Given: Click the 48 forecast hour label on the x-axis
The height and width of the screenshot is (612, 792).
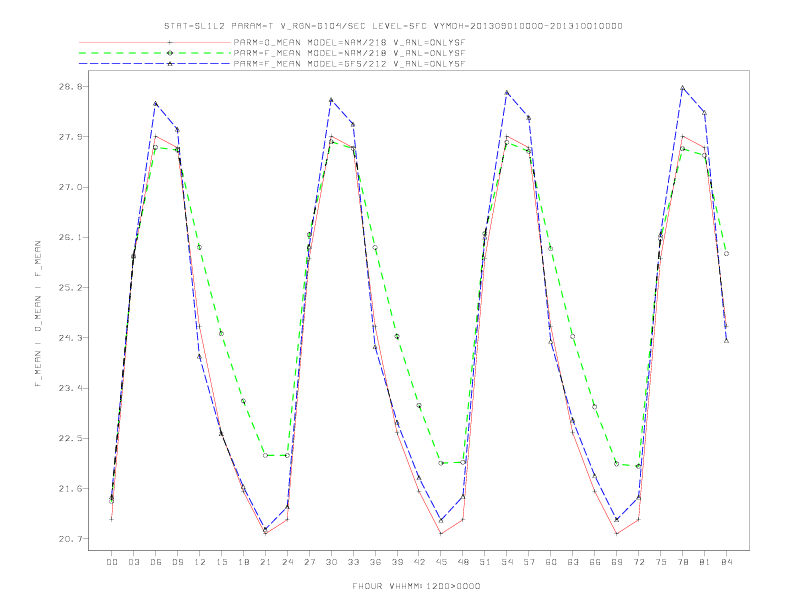Looking at the screenshot, I should 463,562.
